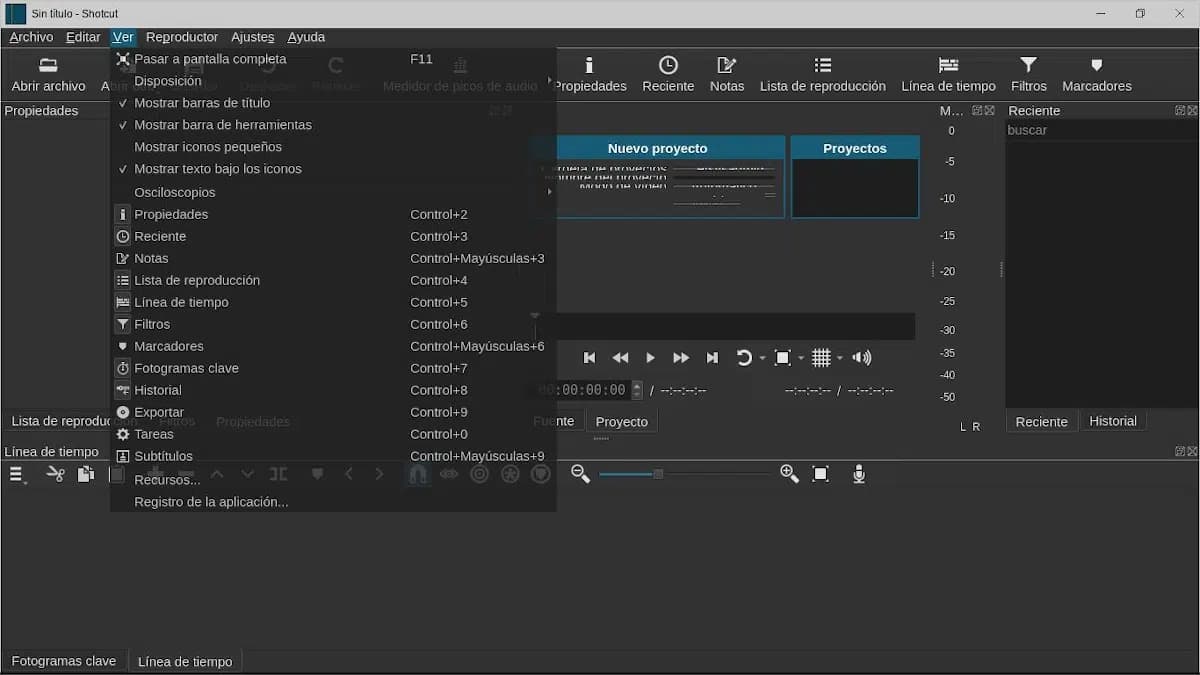Skip to the start of the player
The width and height of the screenshot is (1200, 675).
[590, 358]
